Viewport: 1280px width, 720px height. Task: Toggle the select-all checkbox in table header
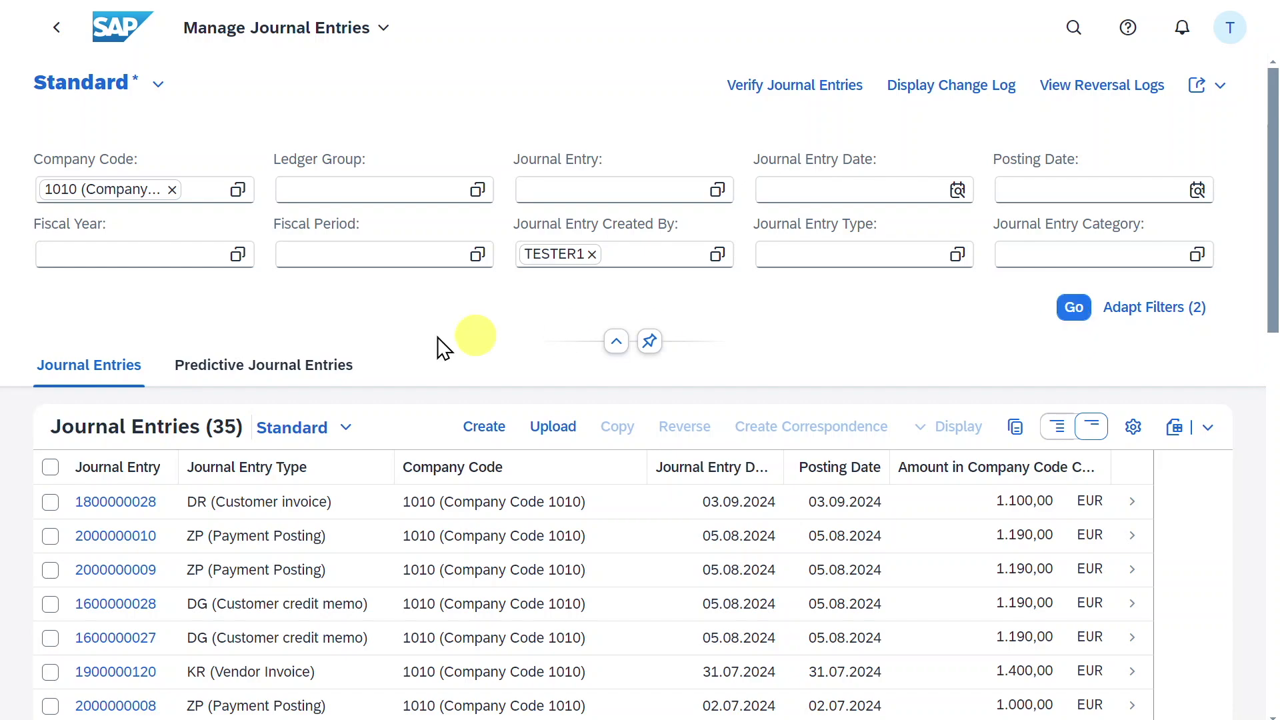tap(50, 467)
